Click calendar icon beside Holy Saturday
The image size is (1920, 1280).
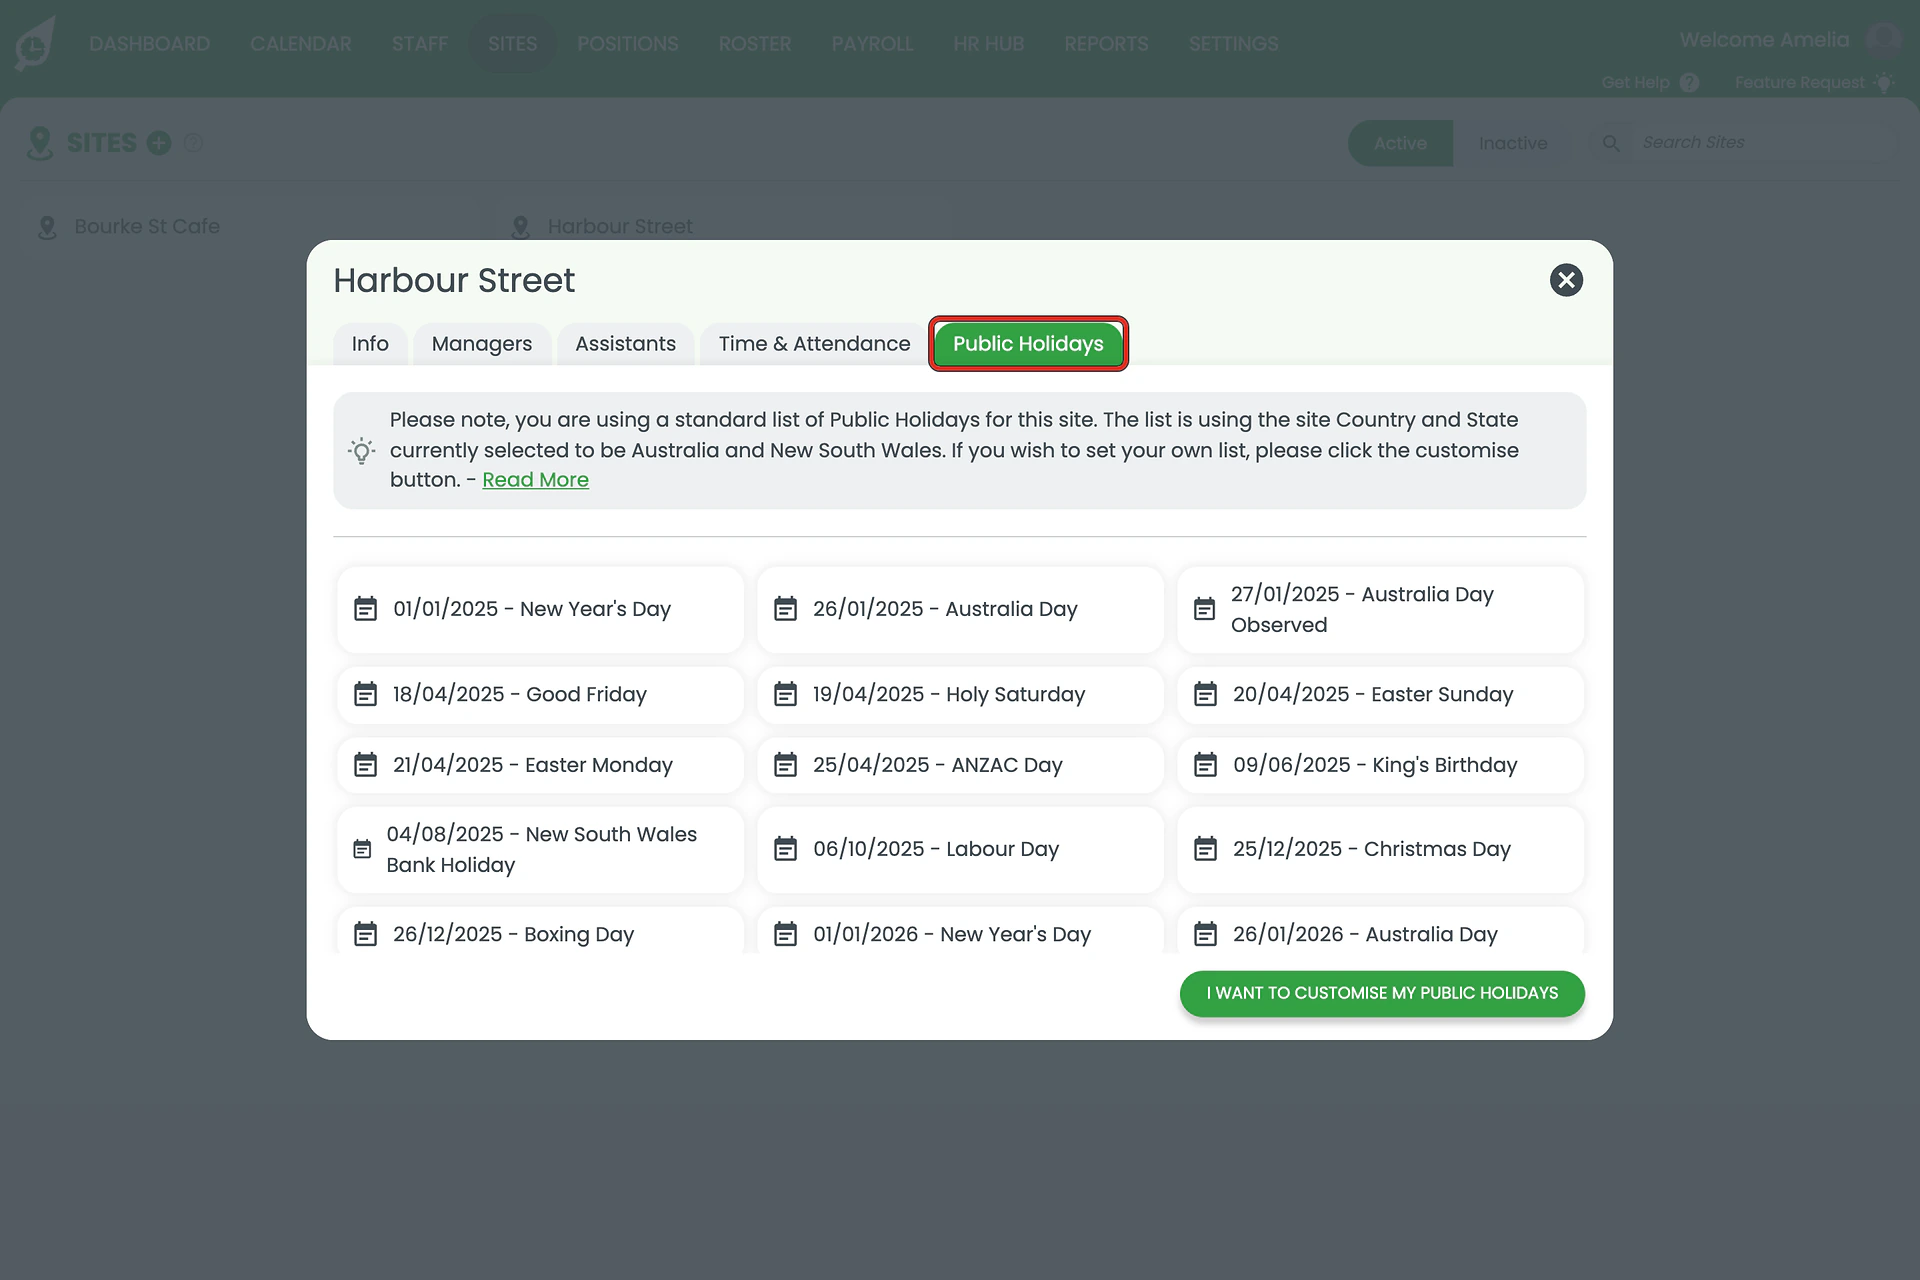(x=786, y=694)
